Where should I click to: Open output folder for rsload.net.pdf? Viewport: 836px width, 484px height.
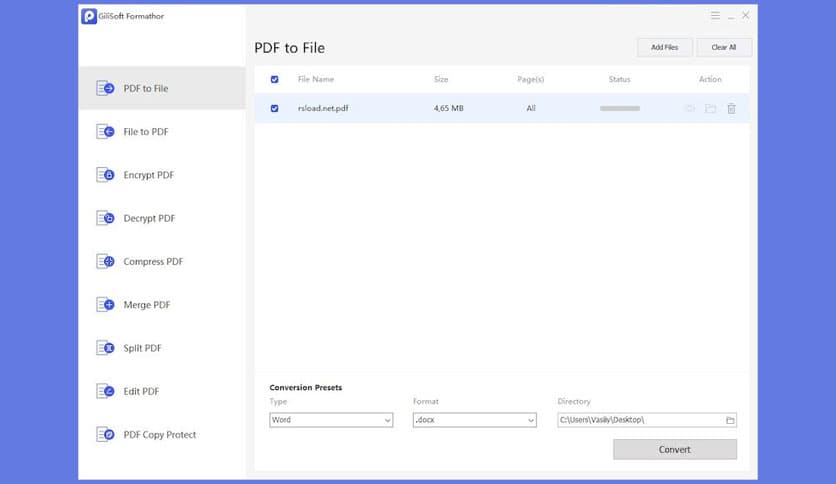coord(710,108)
